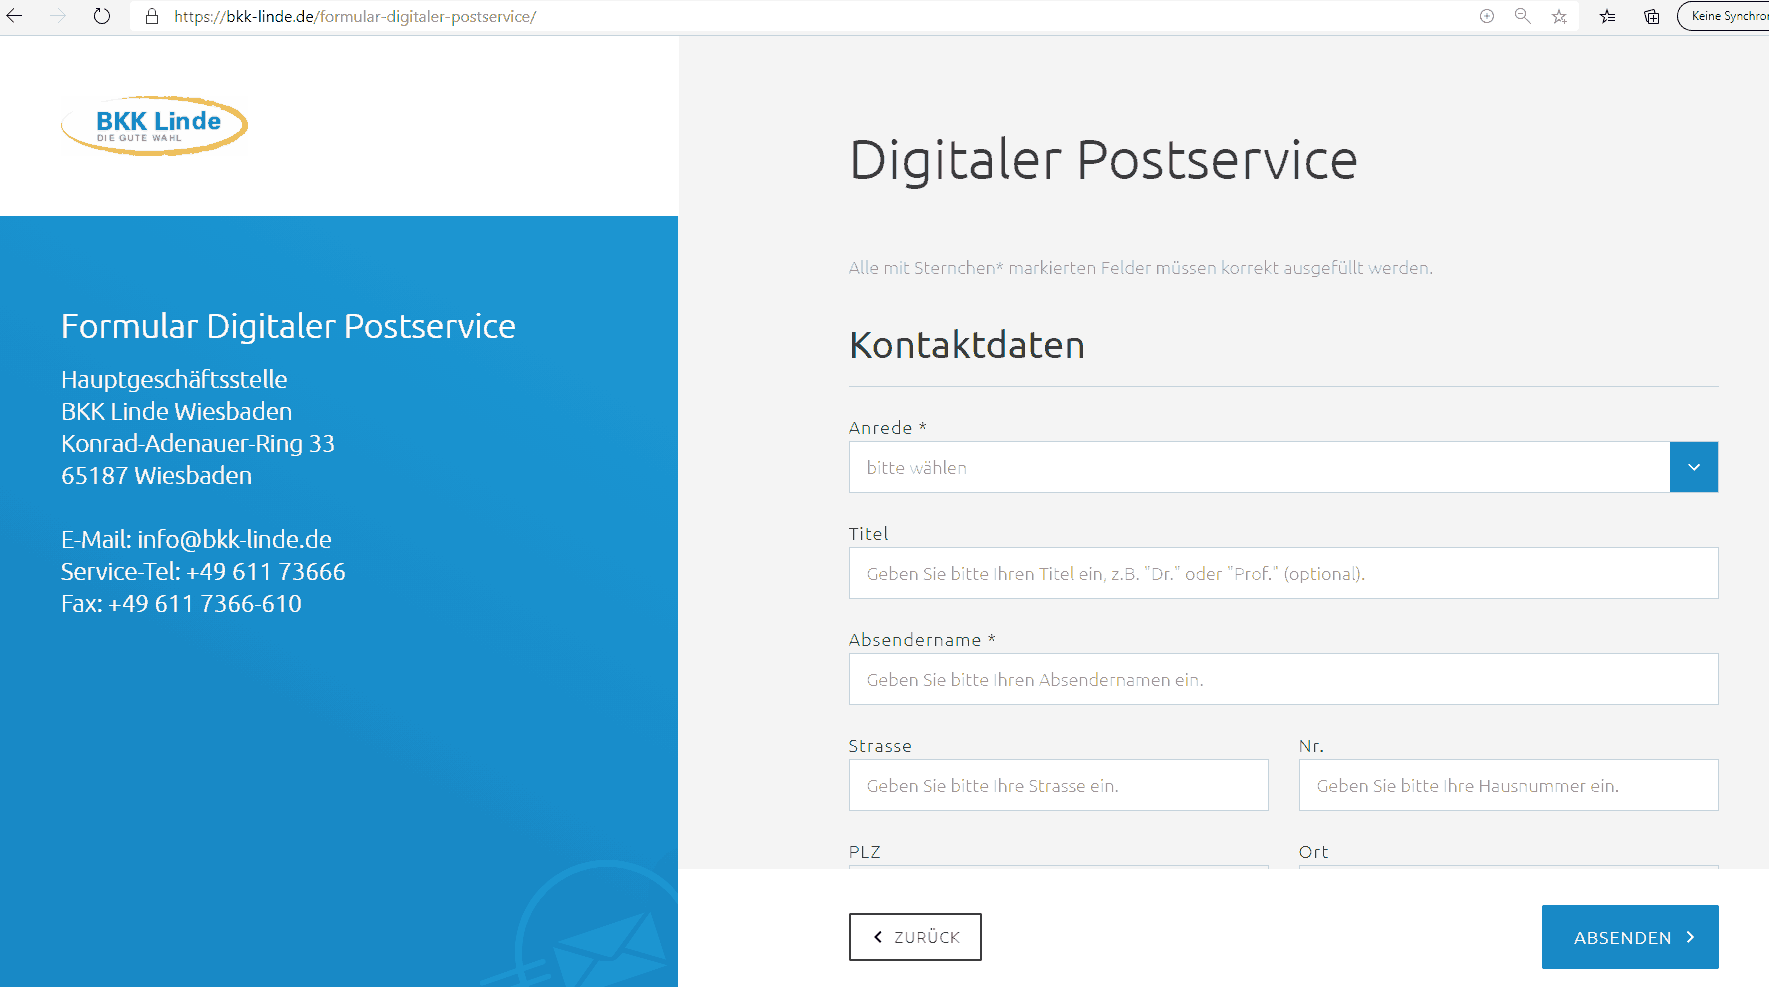
Task: Click the 'BKK Linde Wiesbaden' text line
Action: [x=177, y=412]
